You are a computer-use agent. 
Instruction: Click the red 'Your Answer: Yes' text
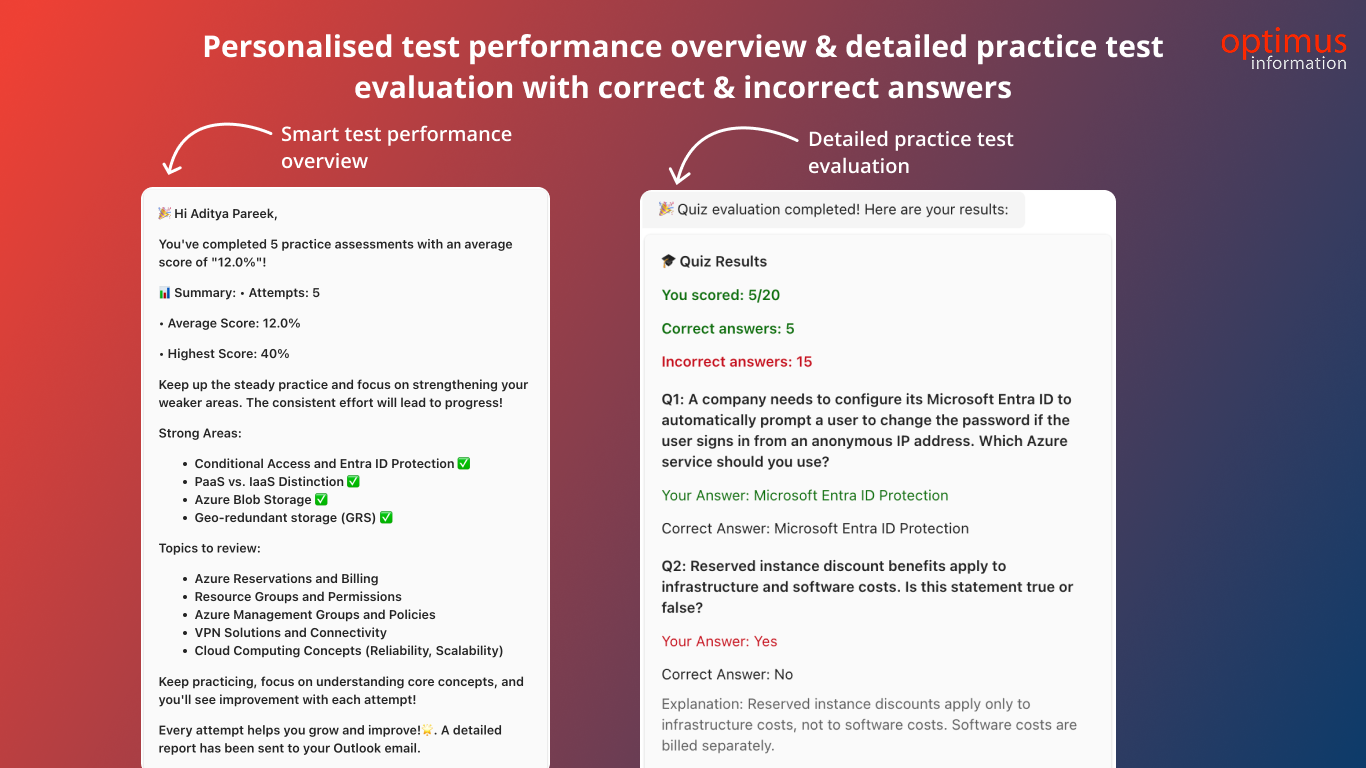719,641
